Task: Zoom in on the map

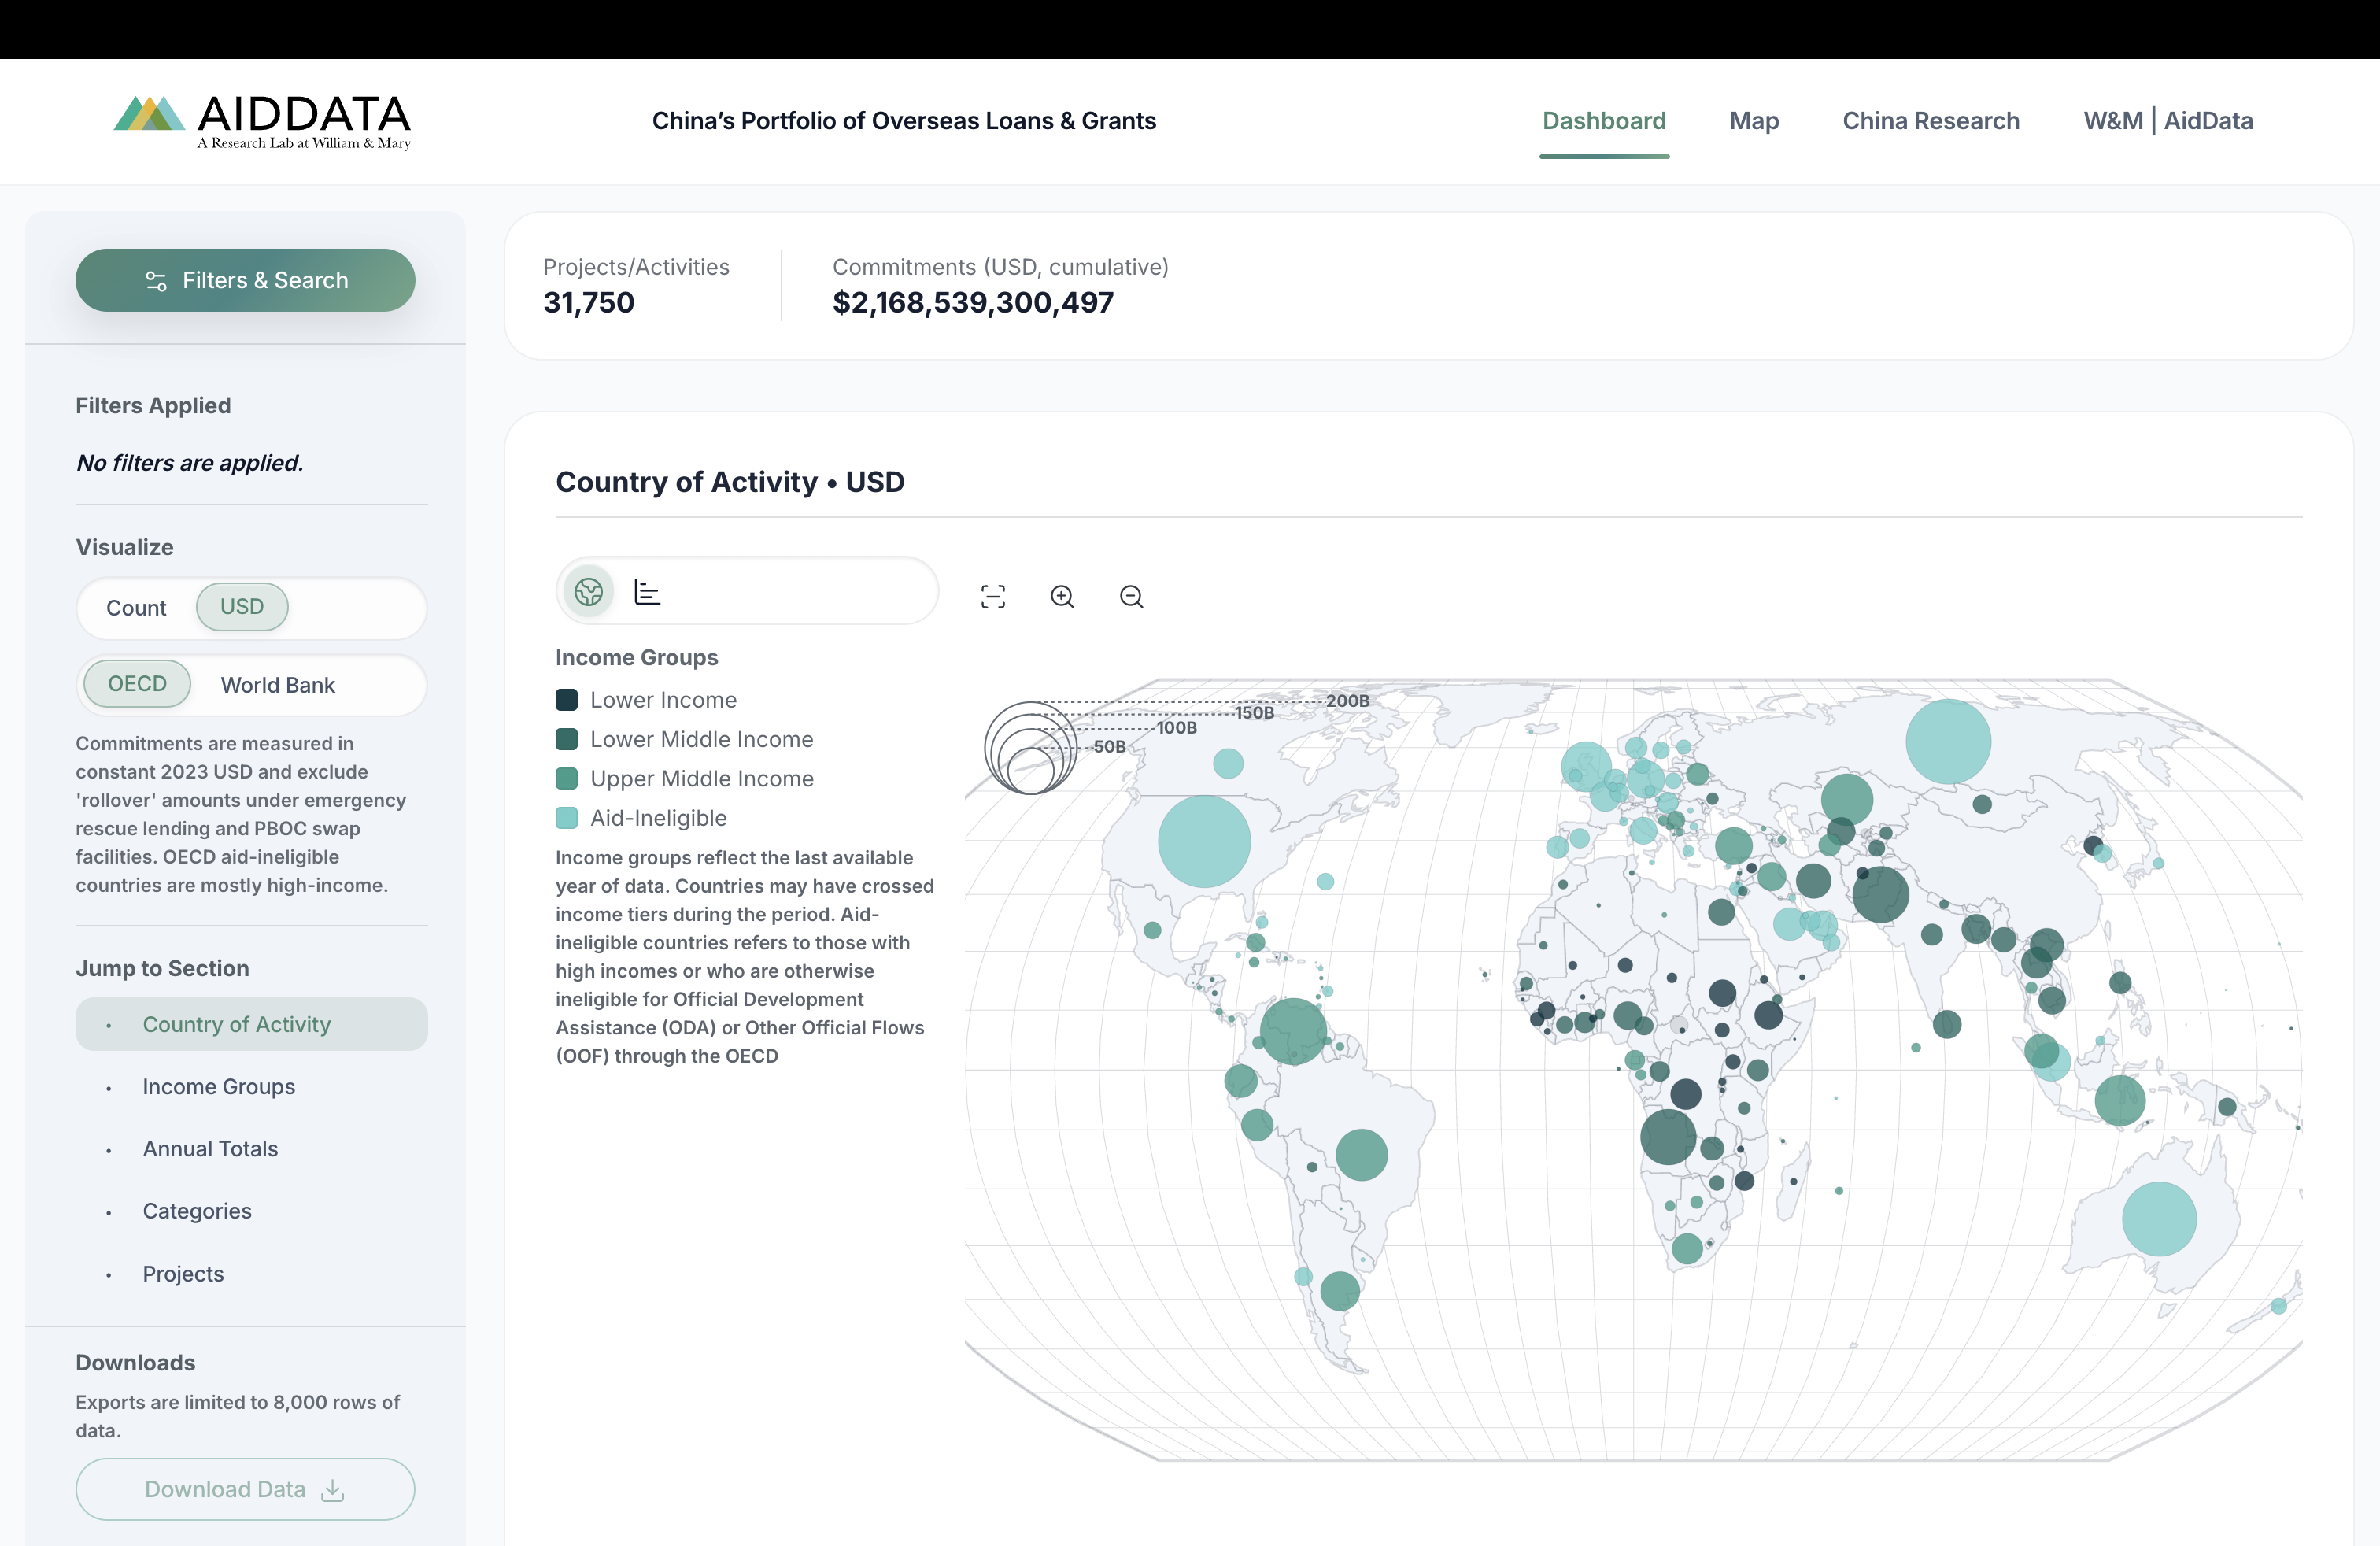Action: point(1062,597)
